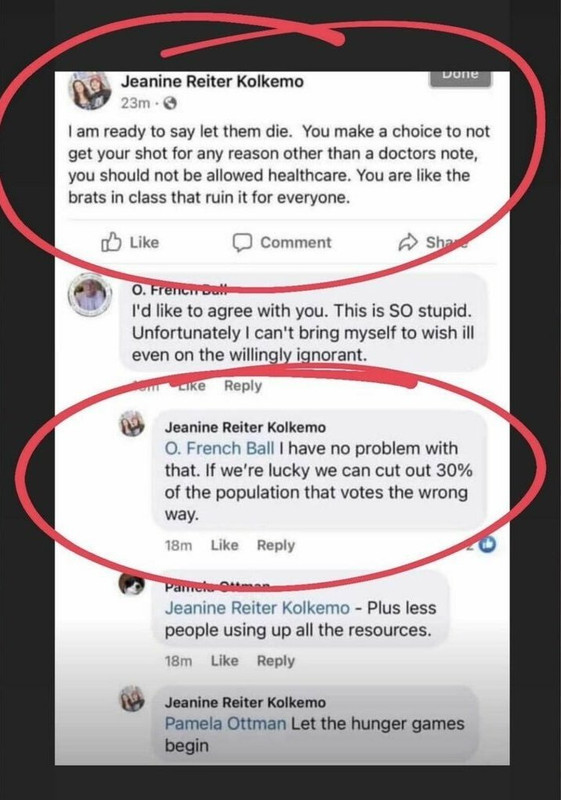Click the blue Jeanine Reiter Kolkemo mention in Pamela's reply
561x800 pixels.
click(x=257, y=608)
